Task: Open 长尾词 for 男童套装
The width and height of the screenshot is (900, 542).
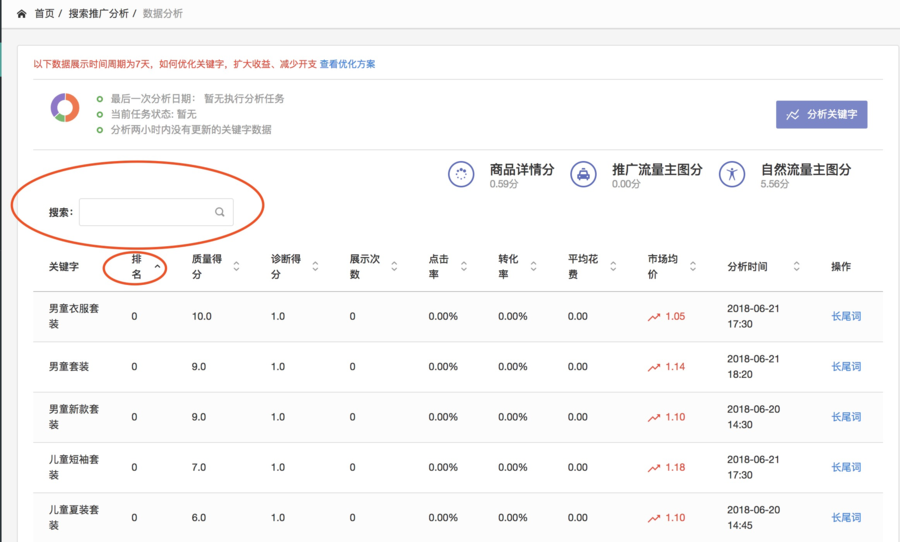Action: pos(846,366)
